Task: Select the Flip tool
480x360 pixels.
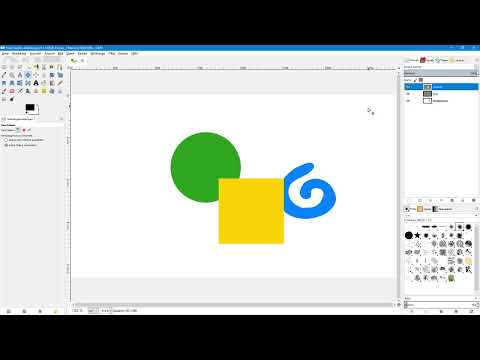Action: (x=20, y=83)
